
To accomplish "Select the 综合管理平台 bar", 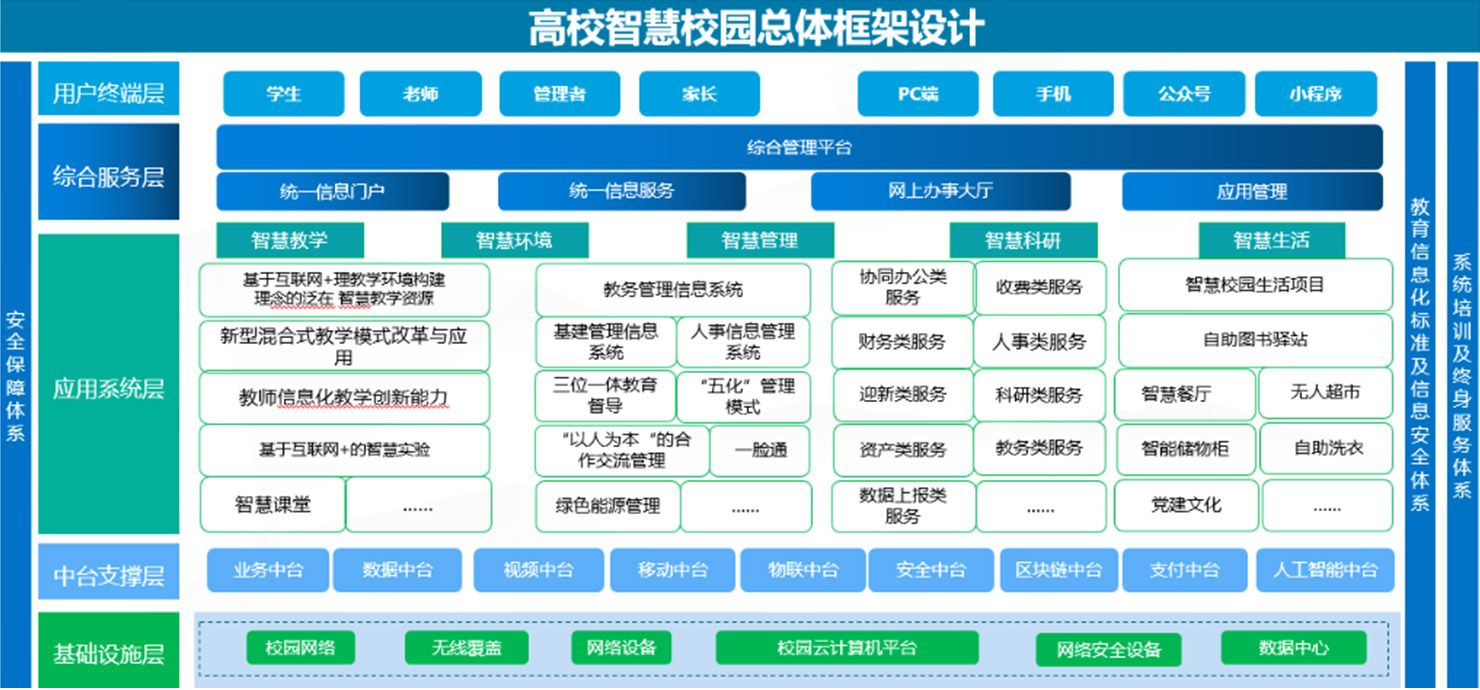I will (x=799, y=147).
